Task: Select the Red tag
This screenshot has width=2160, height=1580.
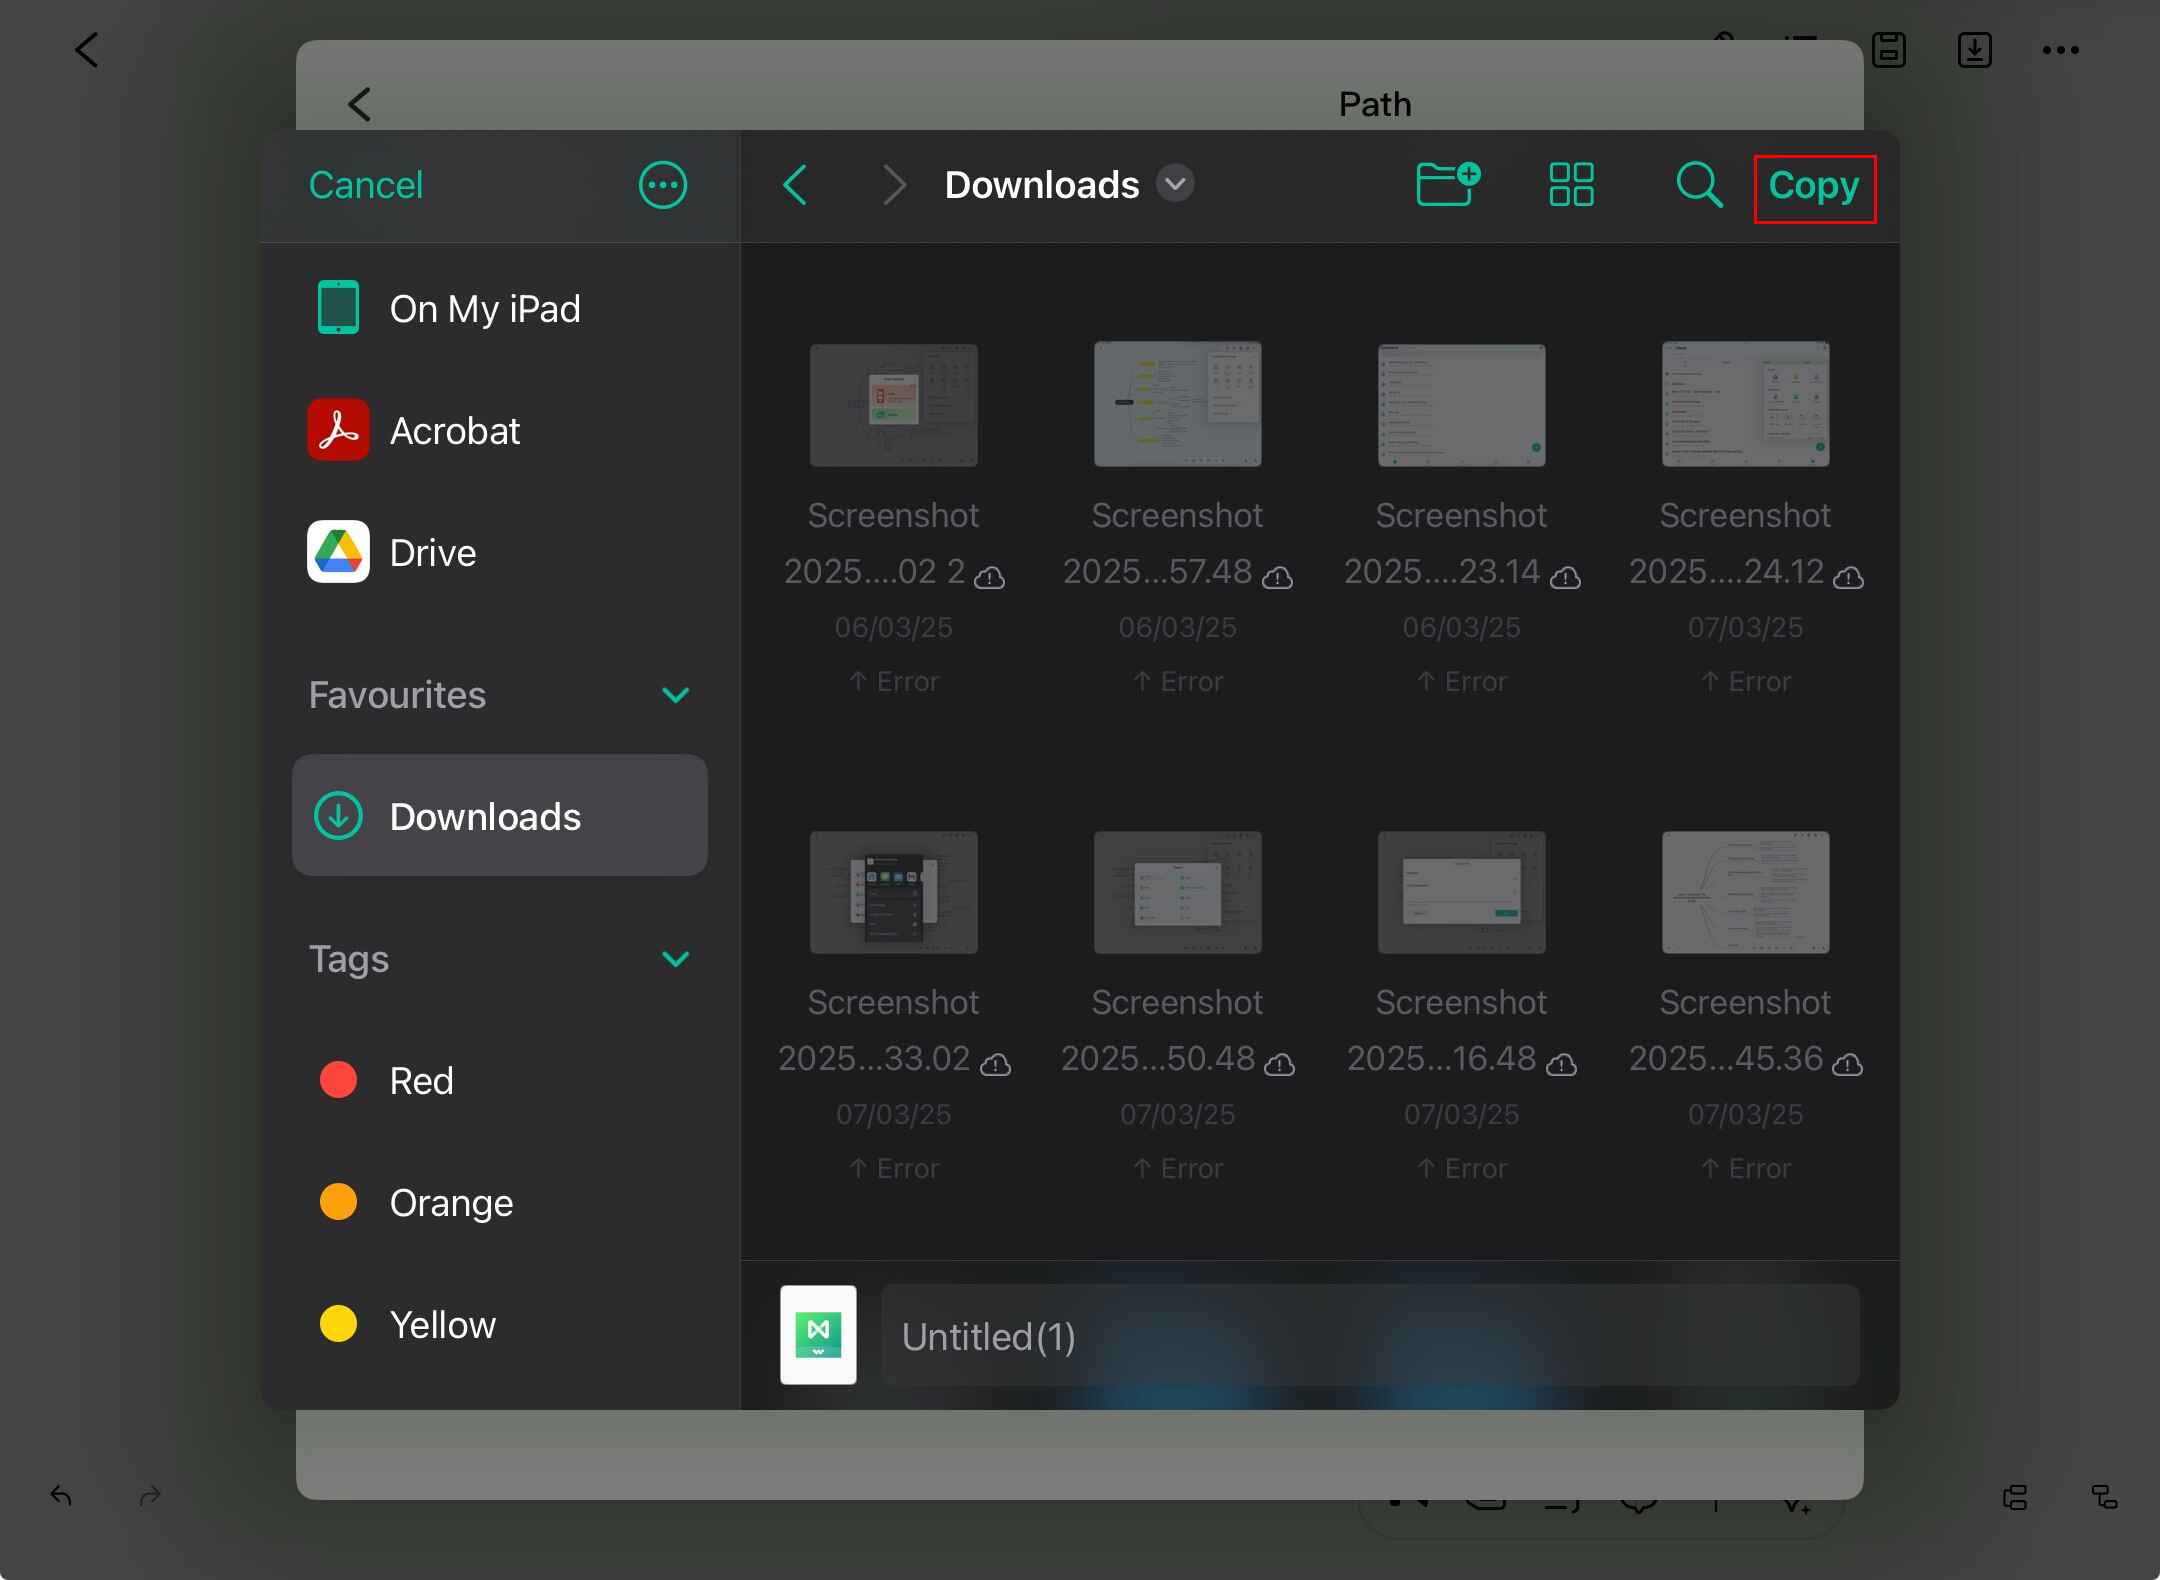Action: click(x=420, y=1081)
